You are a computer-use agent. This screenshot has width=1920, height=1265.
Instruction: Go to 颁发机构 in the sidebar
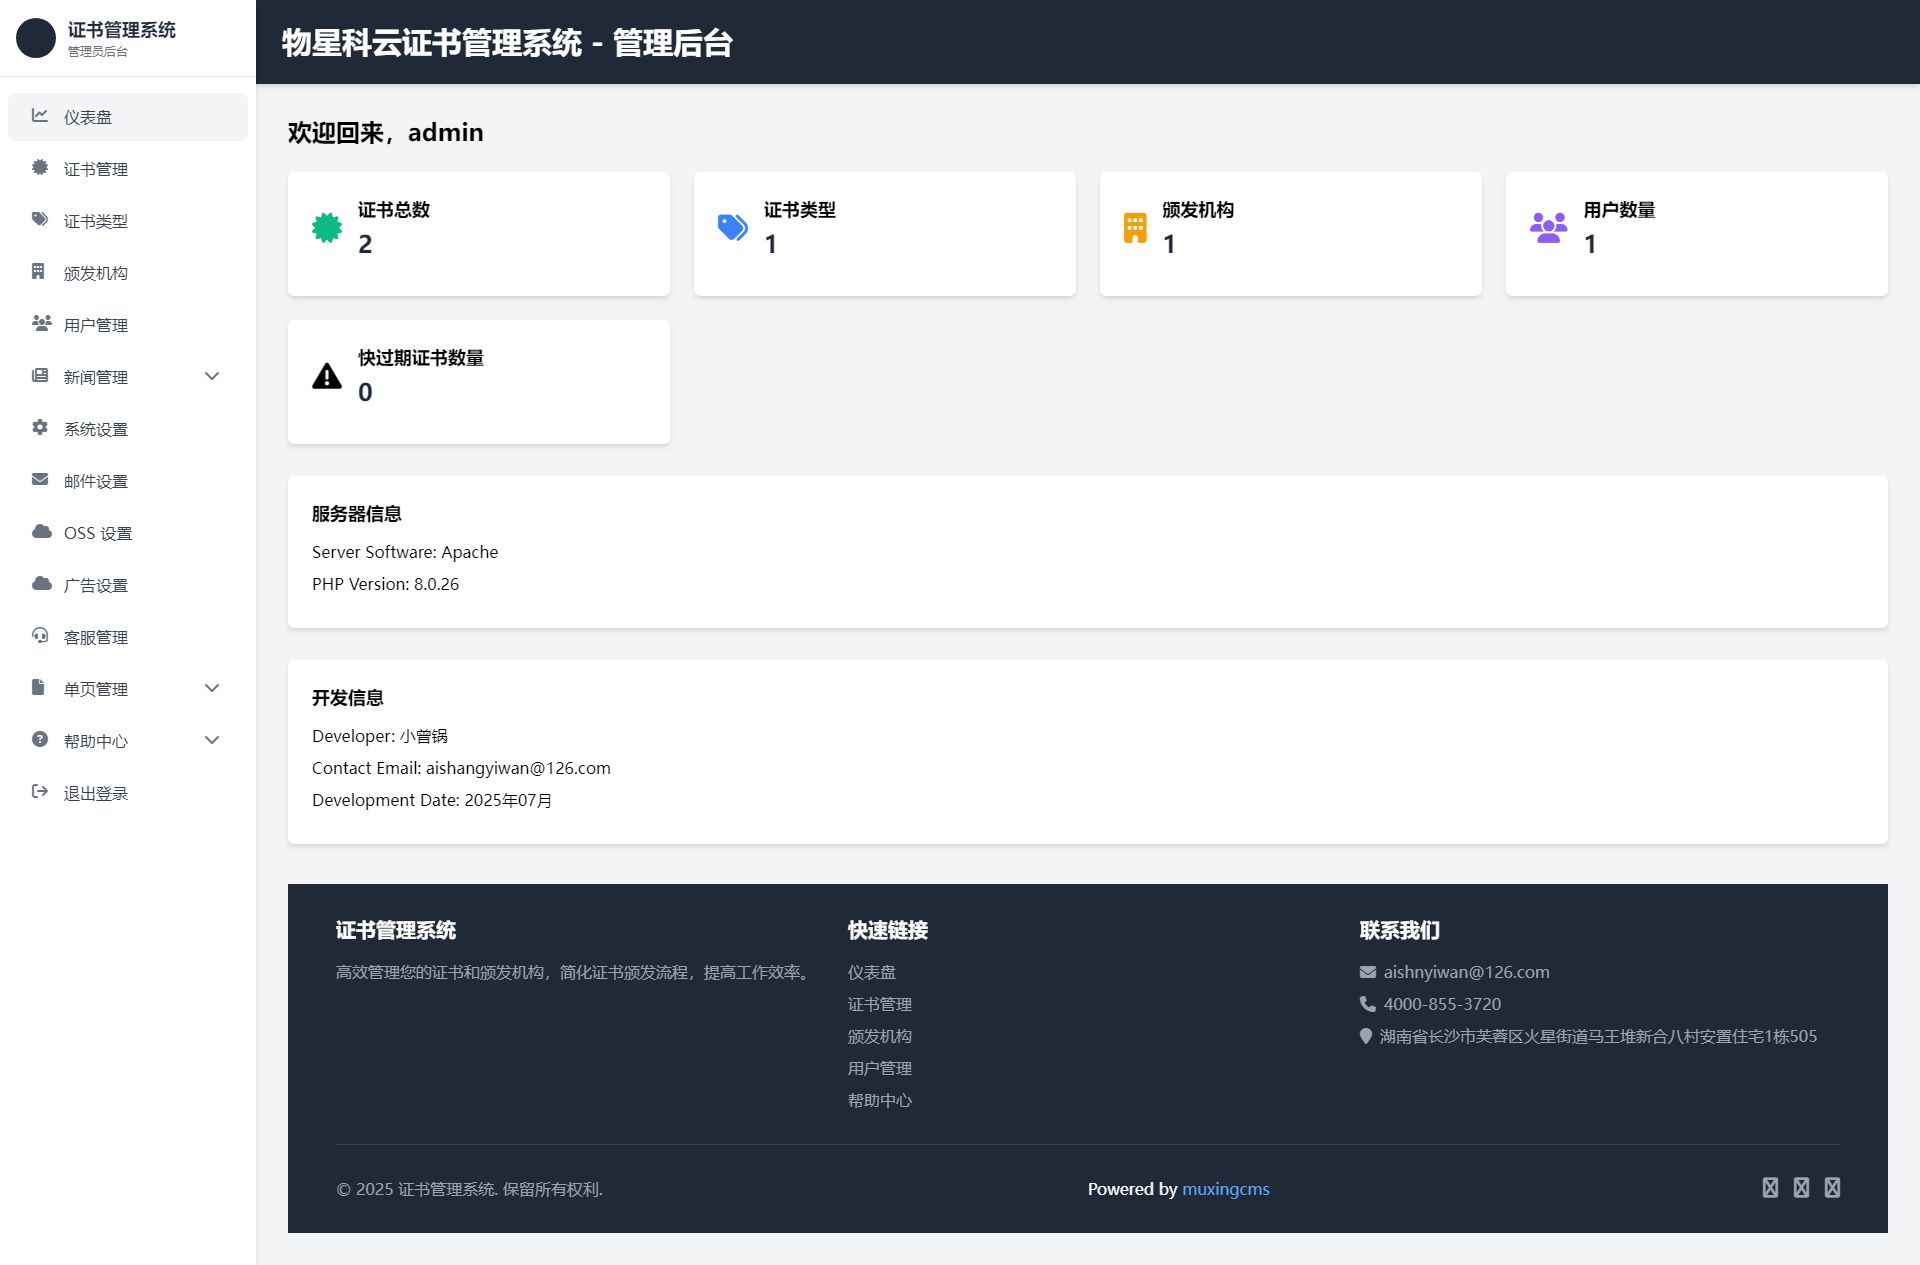pos(128,273)
